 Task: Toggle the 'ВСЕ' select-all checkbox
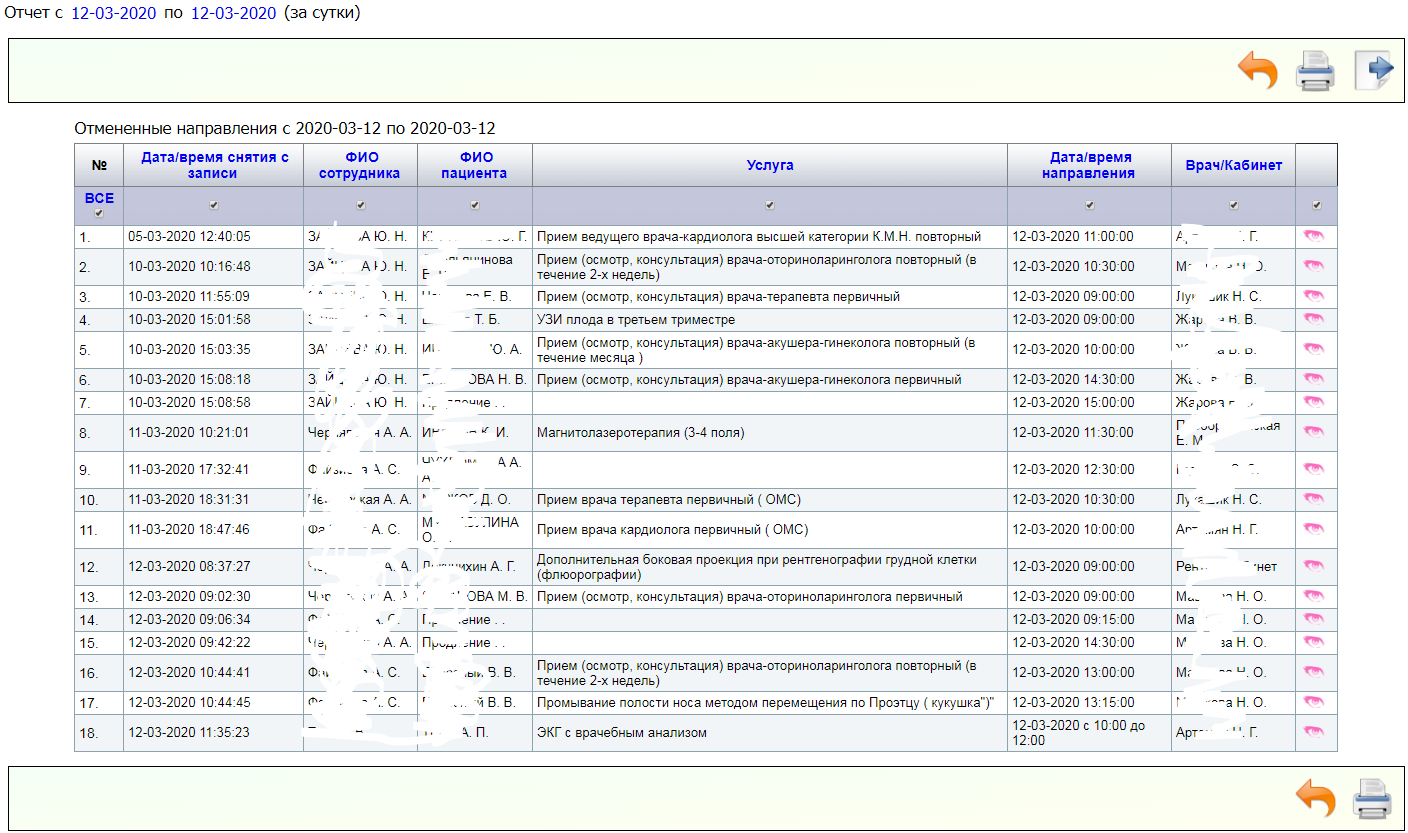coord(98,213)
